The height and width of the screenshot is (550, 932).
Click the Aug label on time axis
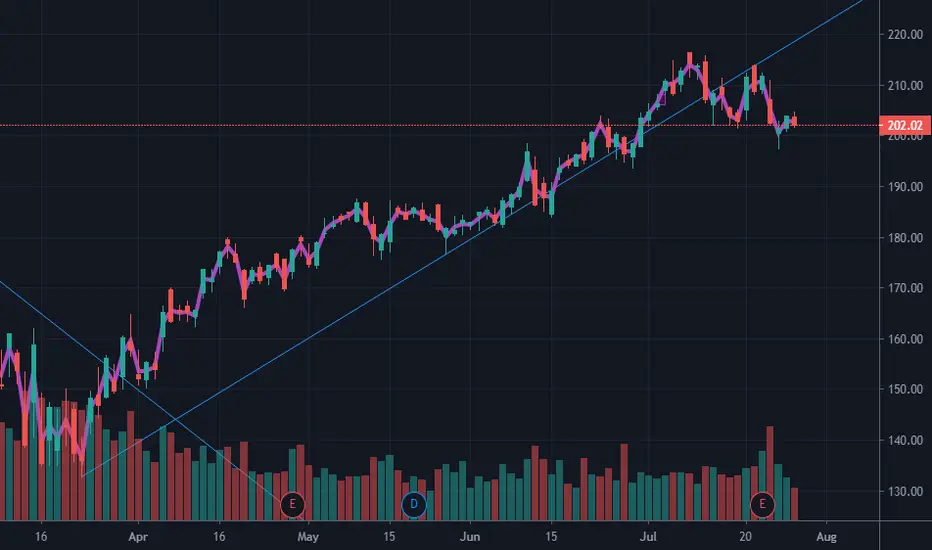pyautogui.click(x=826, y=537)
